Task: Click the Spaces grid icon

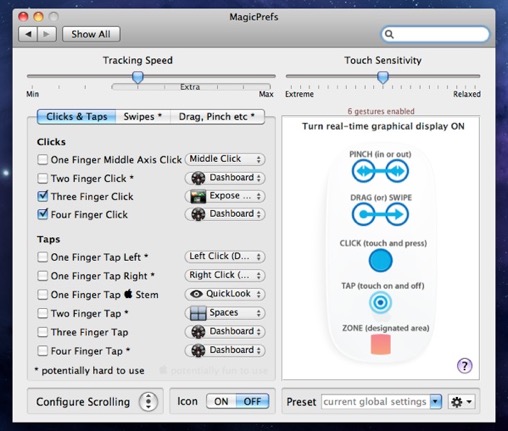Action: (198, 313)
